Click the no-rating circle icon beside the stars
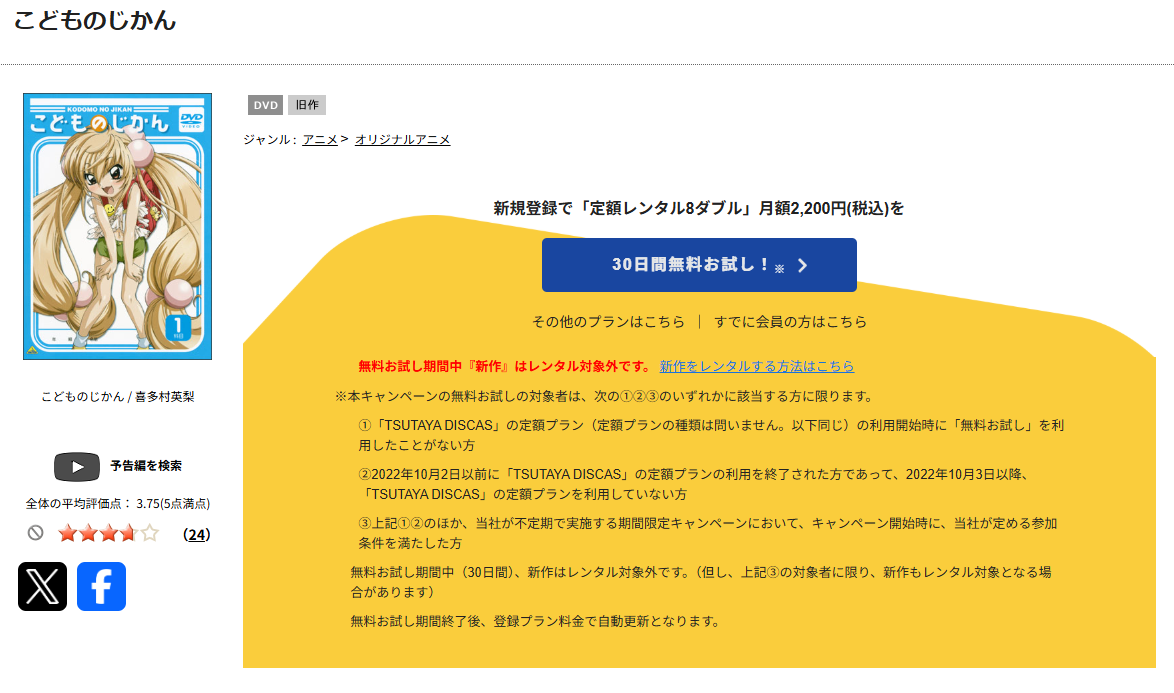The width and height of the screenshot is (1174, 693). coord(35,533)
